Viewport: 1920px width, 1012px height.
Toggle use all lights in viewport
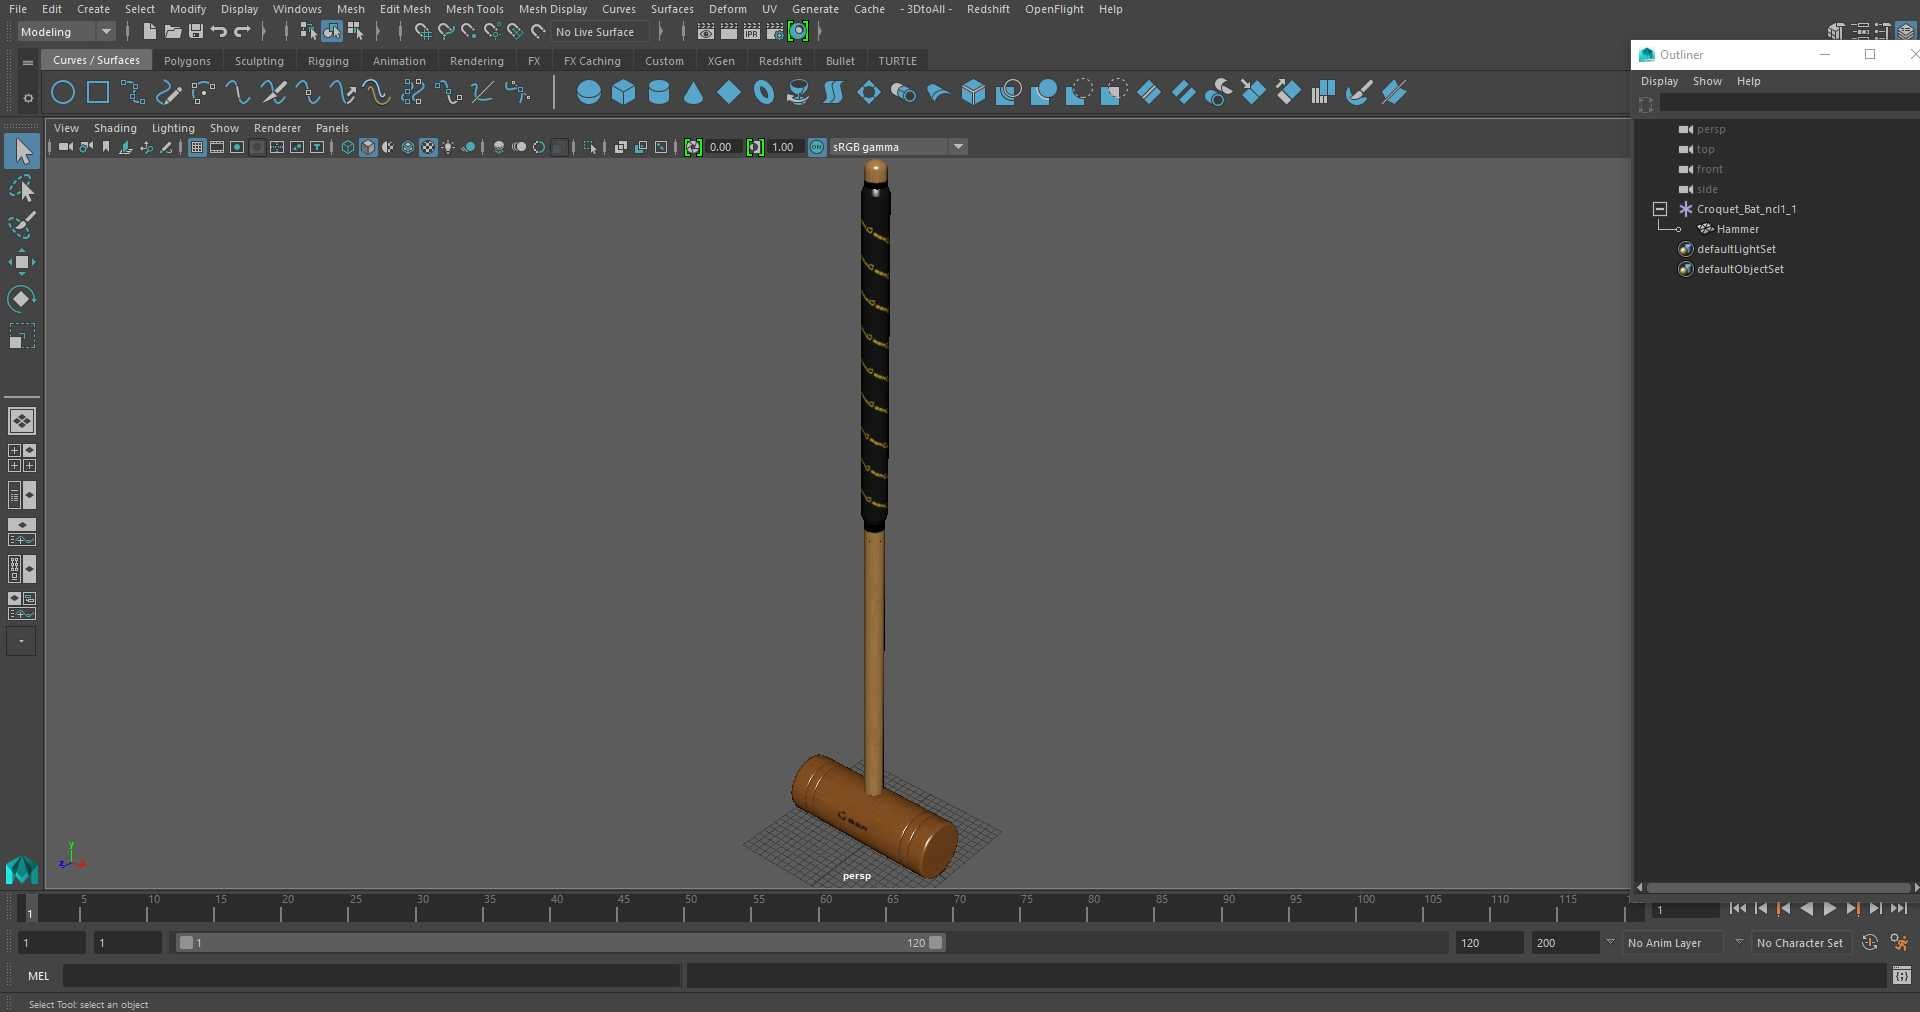tap(448, 147)
